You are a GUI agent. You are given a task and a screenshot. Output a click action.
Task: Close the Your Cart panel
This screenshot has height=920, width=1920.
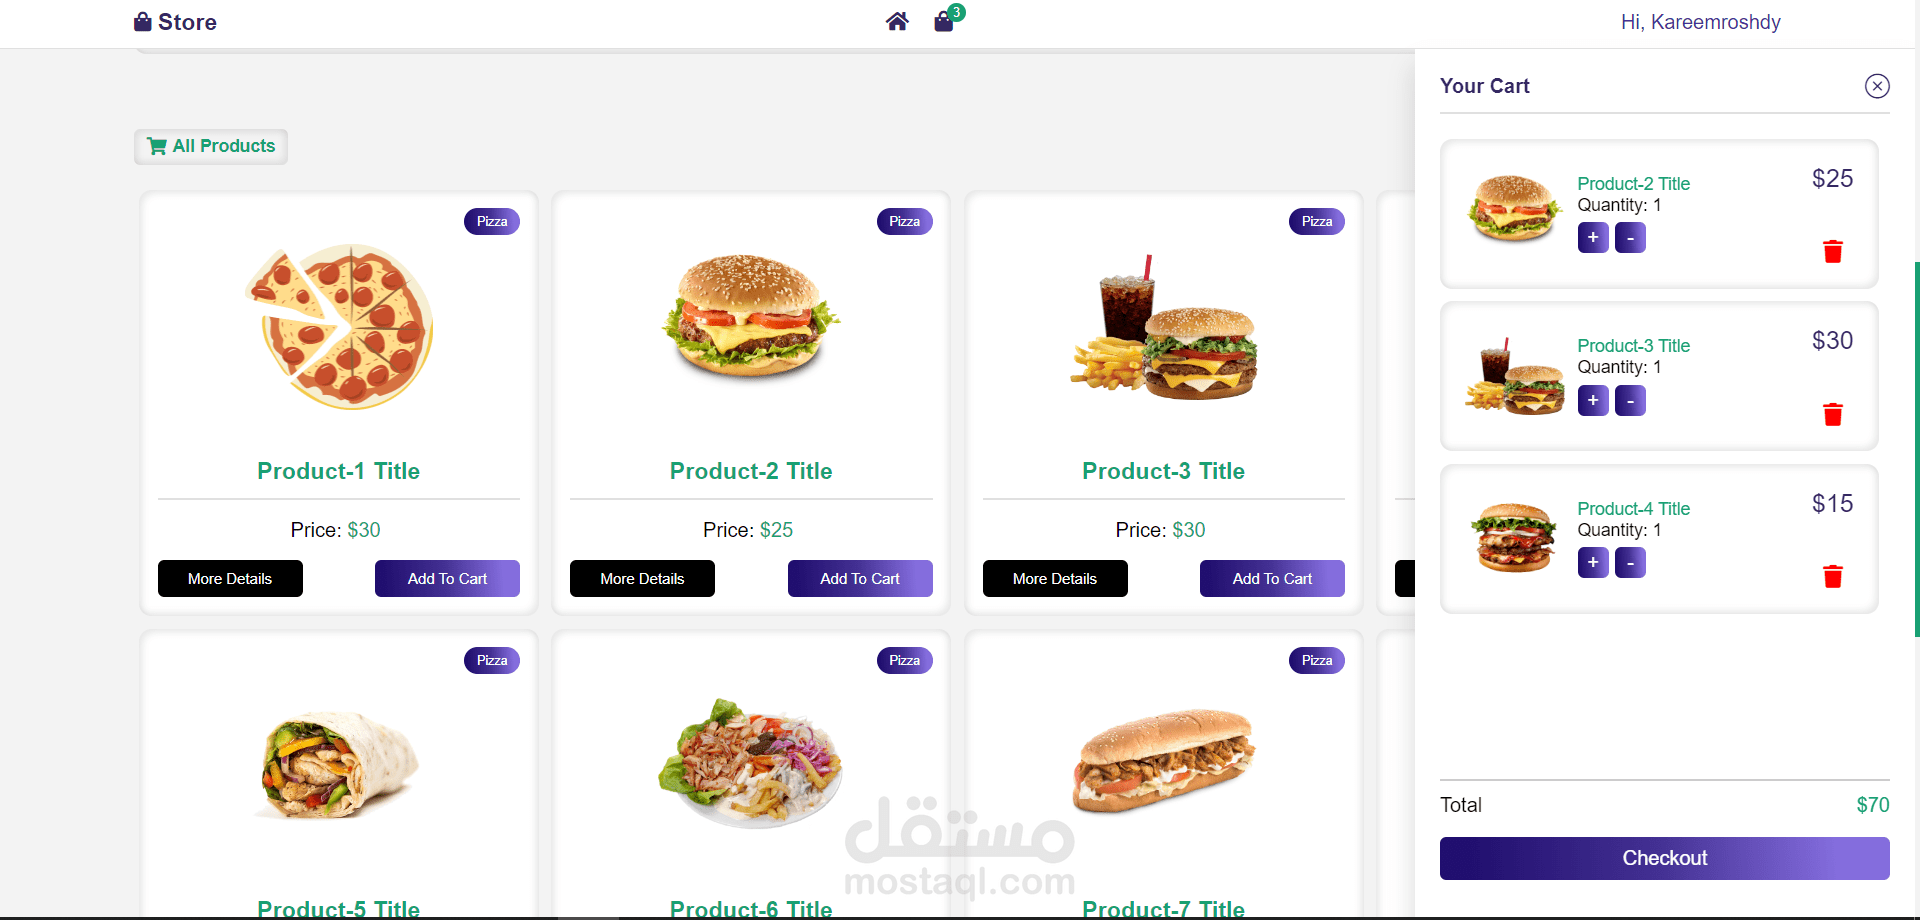point(1877,86)
